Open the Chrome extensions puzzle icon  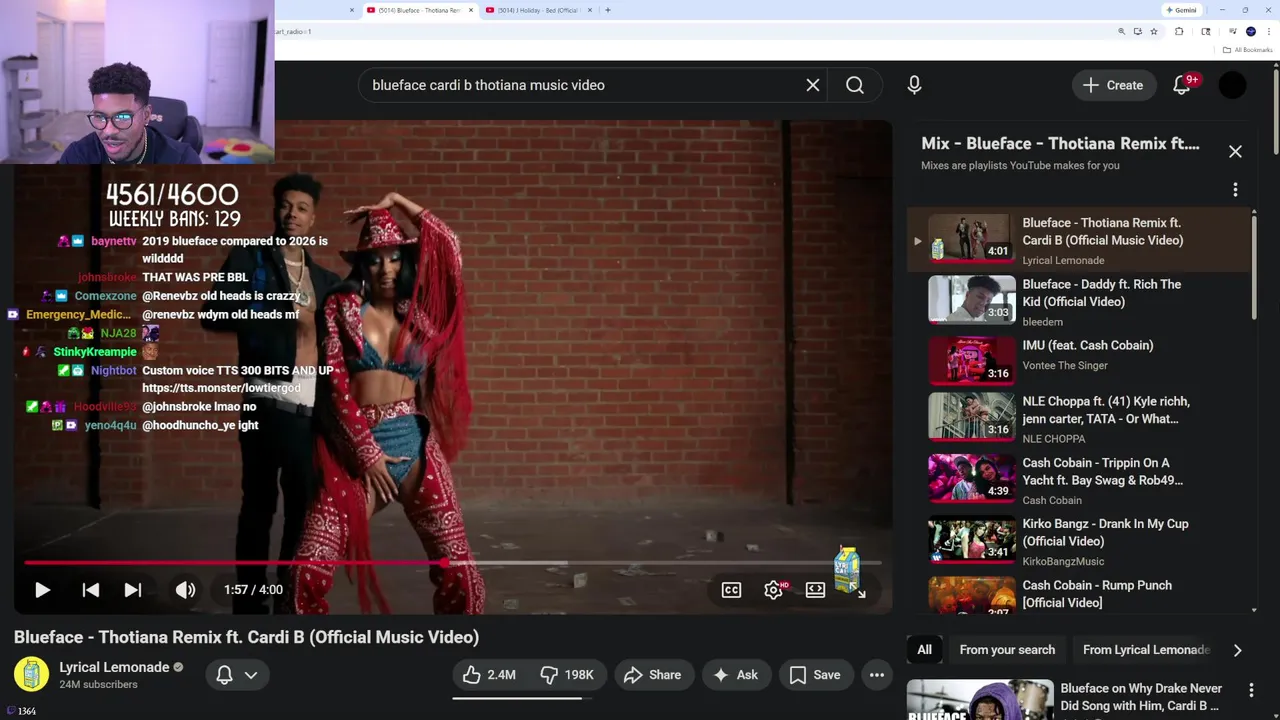tap(1179, 32)
